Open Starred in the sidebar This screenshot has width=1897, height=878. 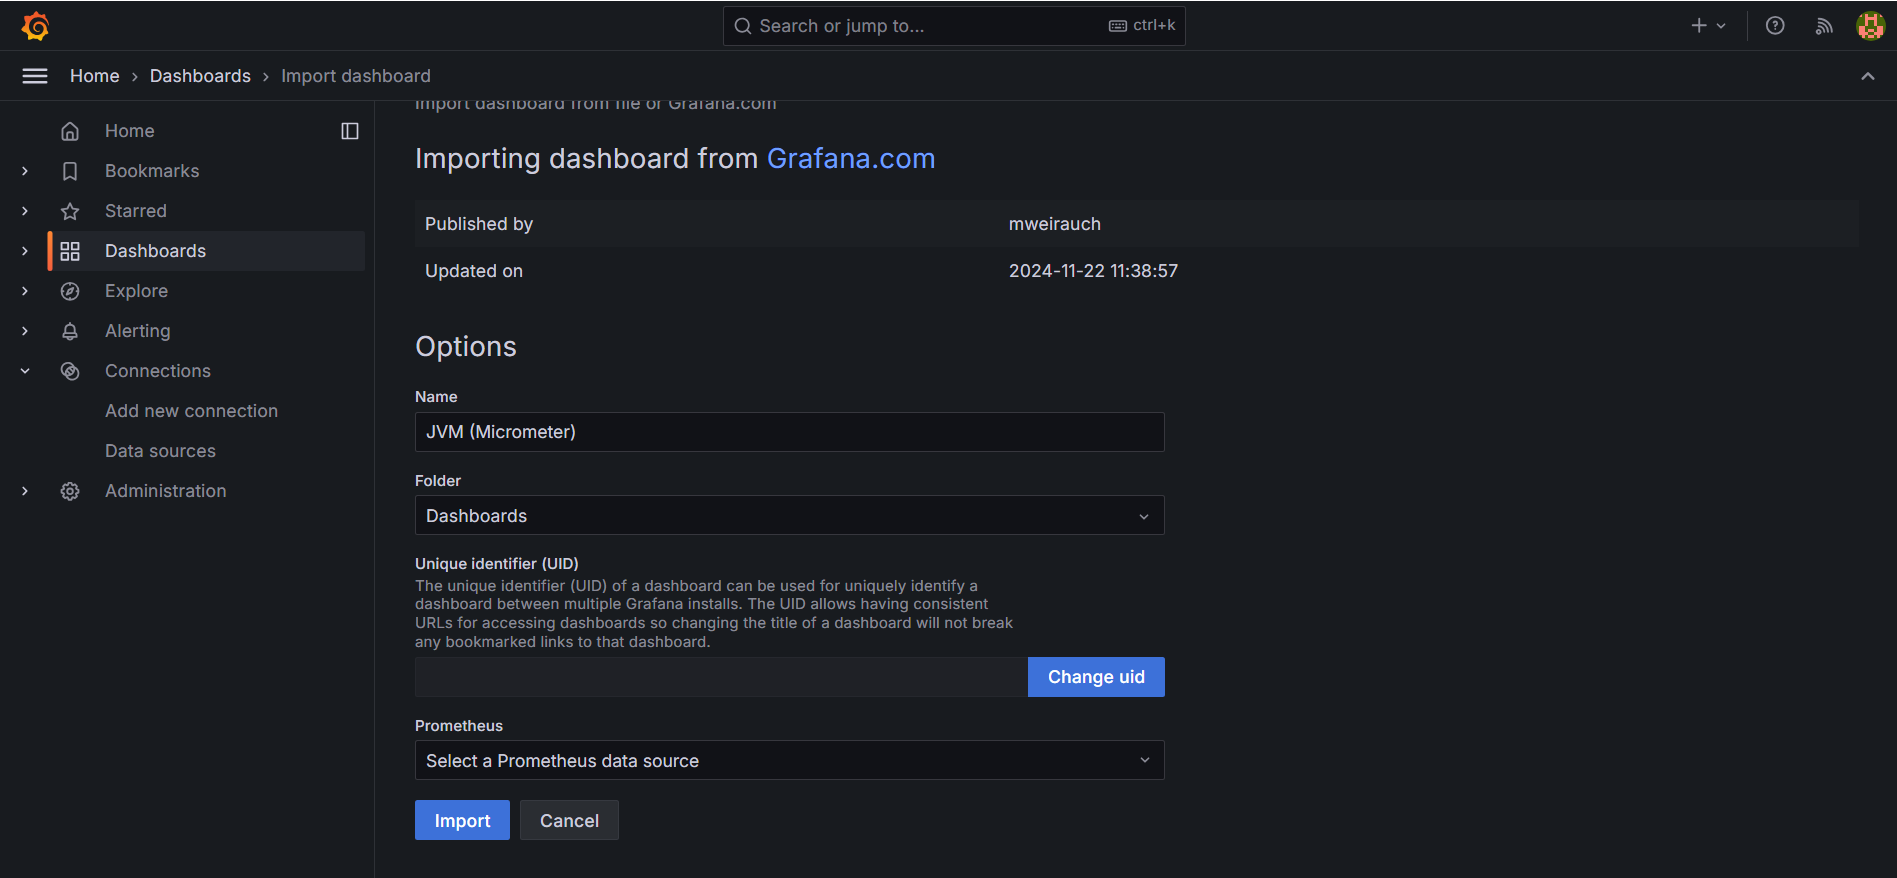tap(136, 211)
